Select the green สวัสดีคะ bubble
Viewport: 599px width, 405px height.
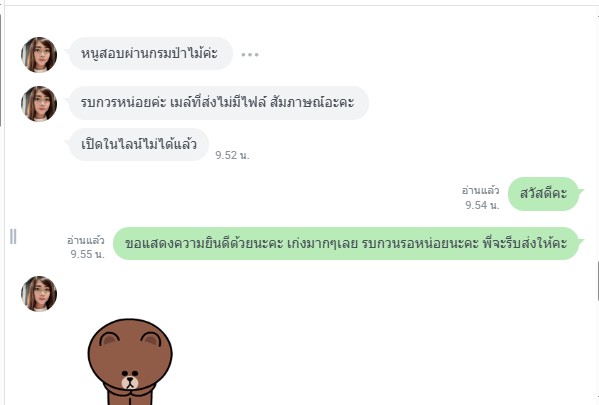544,194
